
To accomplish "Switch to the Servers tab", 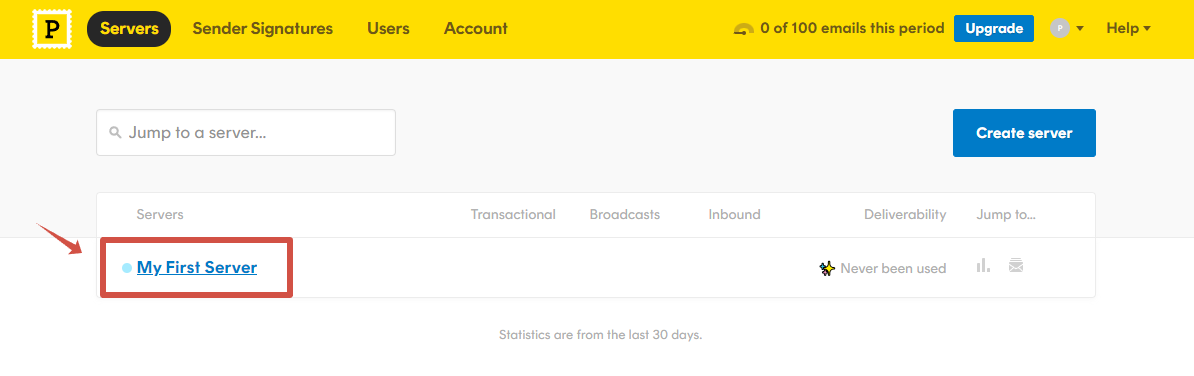I will point(129,29).
